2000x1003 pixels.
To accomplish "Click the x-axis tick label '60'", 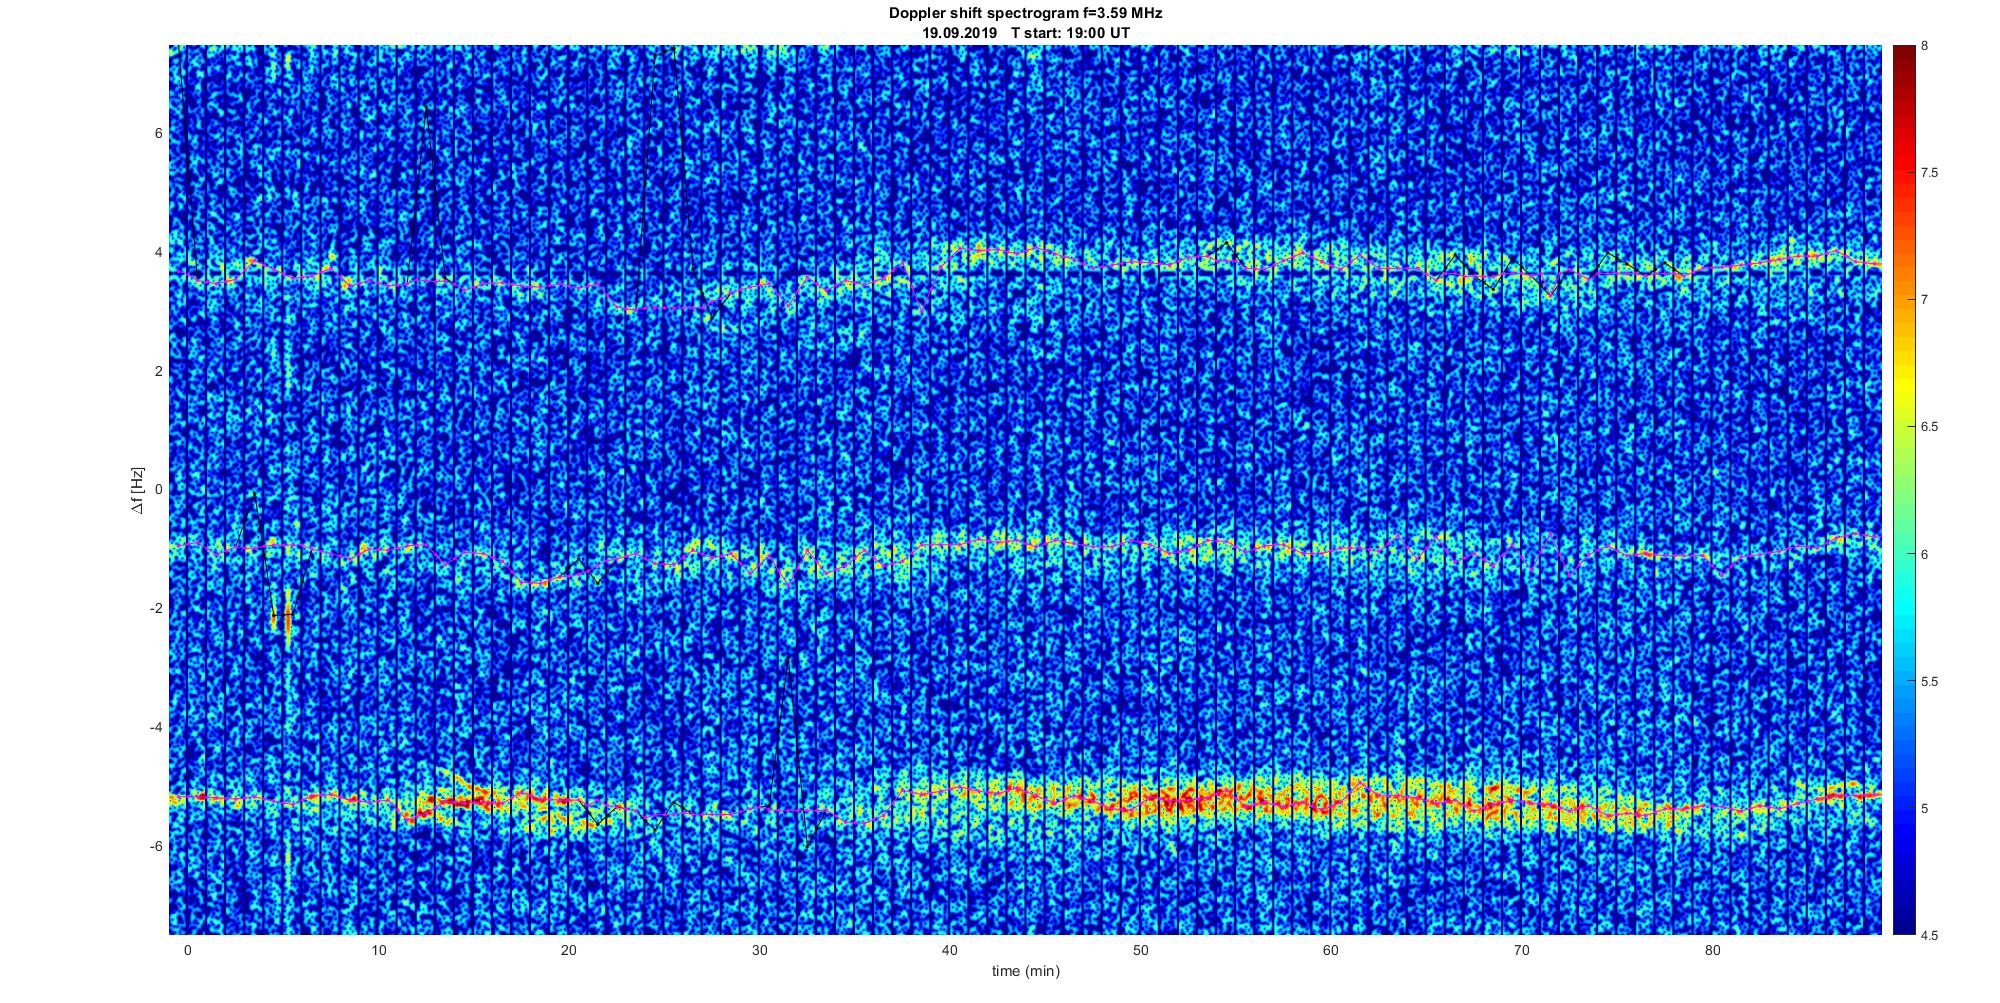I will [x=1331, y=950].
